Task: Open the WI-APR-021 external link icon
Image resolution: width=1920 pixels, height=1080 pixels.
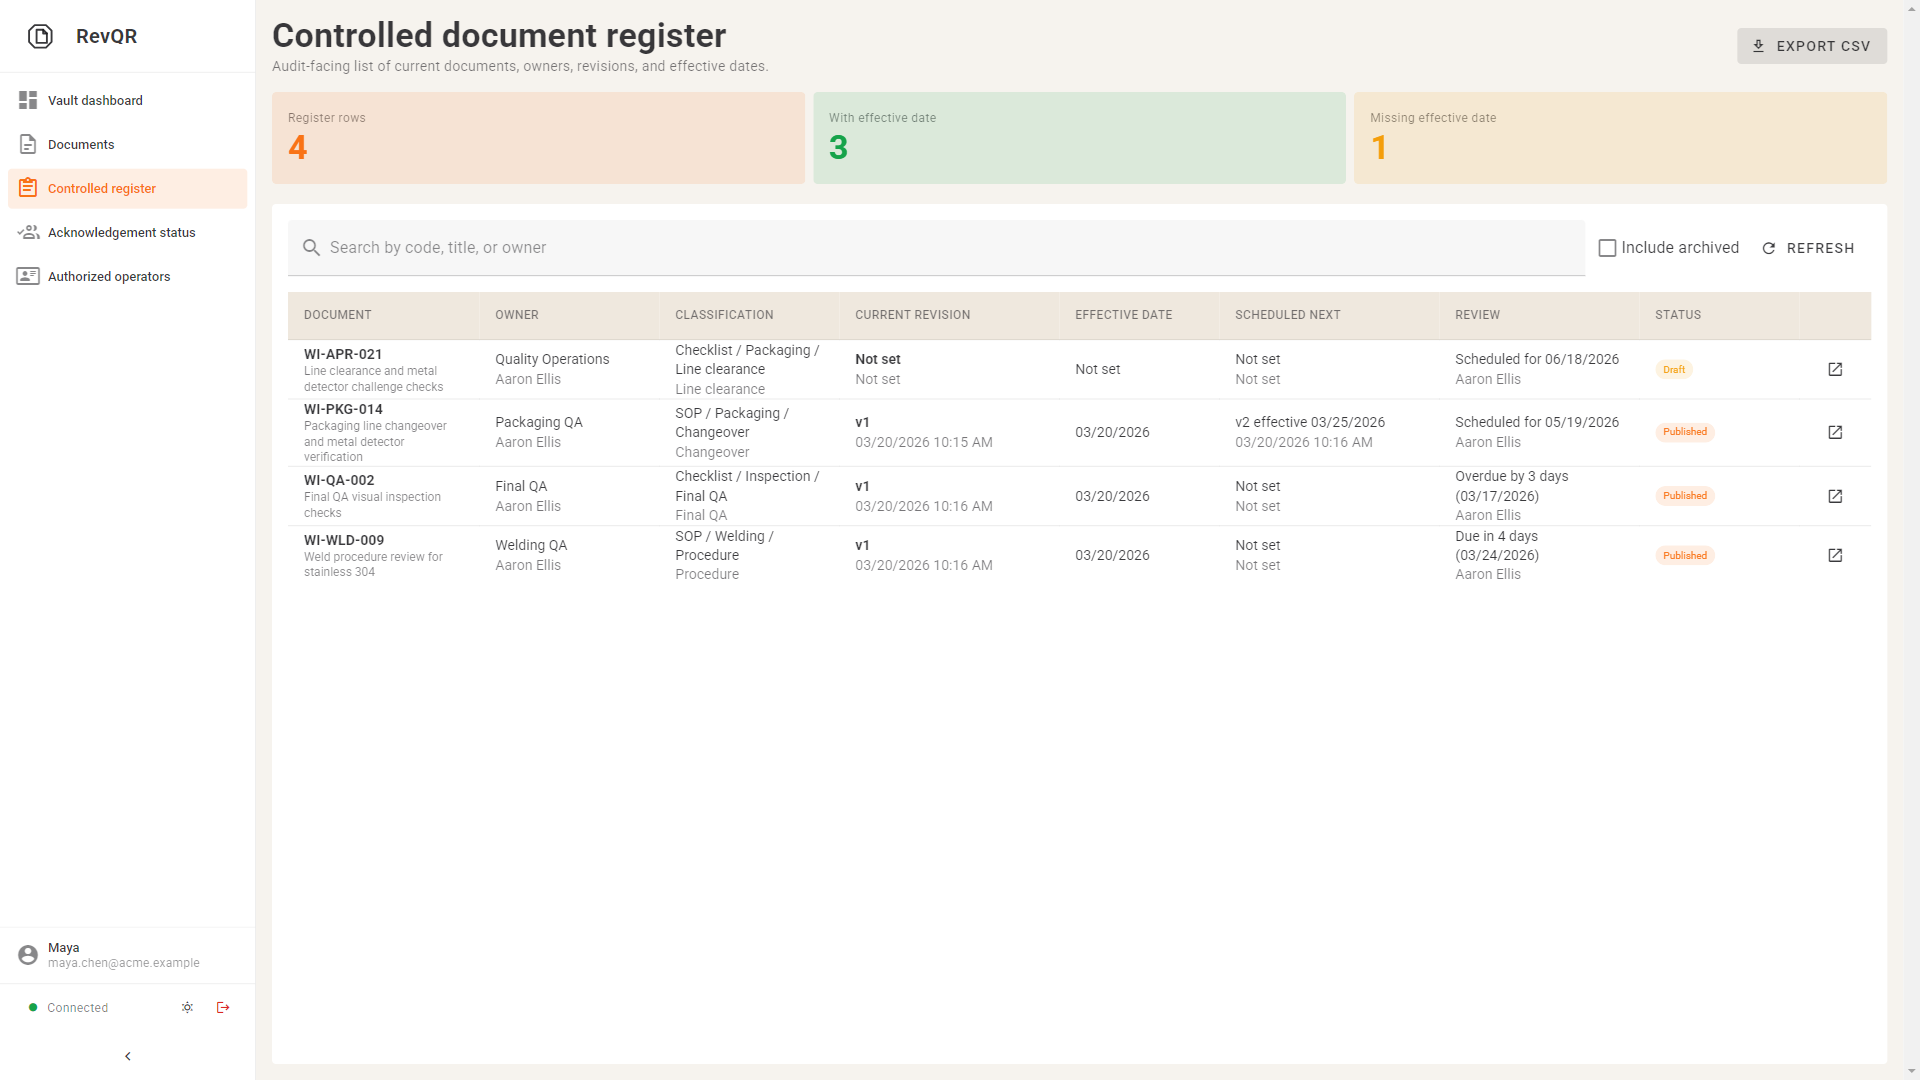Action: (x=1835, y=369)
